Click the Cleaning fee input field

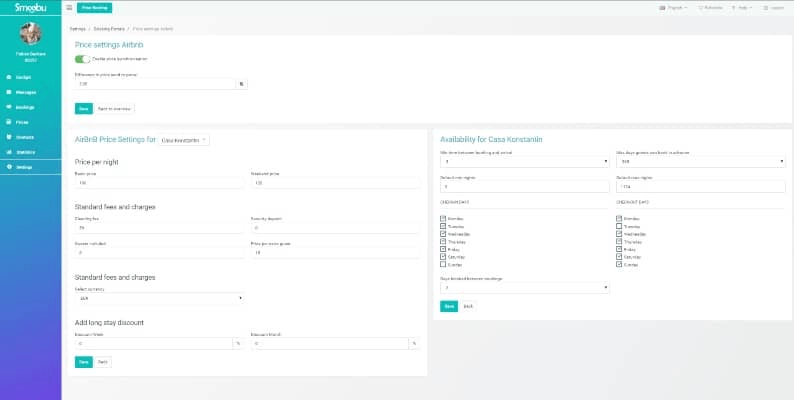click(x=159, y=228)
